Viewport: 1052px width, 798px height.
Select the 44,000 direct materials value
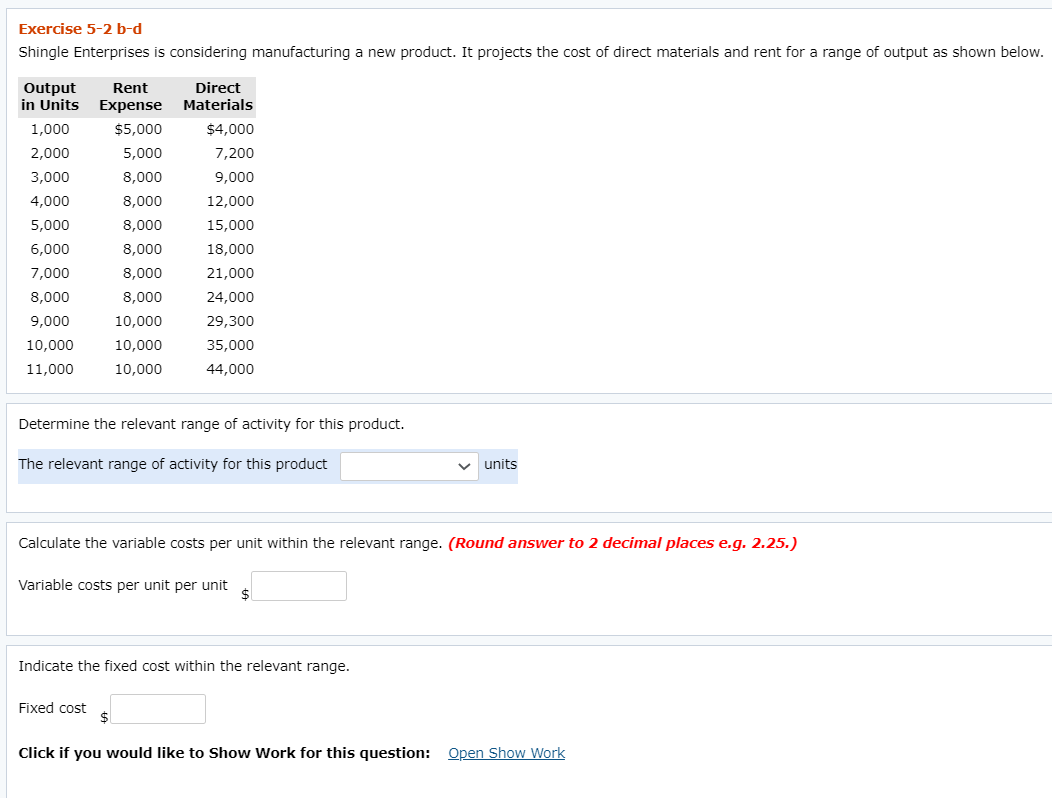click(x=230, y=369)
